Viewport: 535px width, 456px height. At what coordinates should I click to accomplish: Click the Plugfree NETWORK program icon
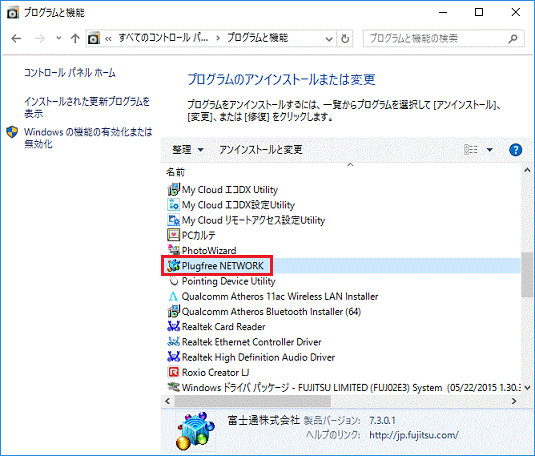coord(173,266)
